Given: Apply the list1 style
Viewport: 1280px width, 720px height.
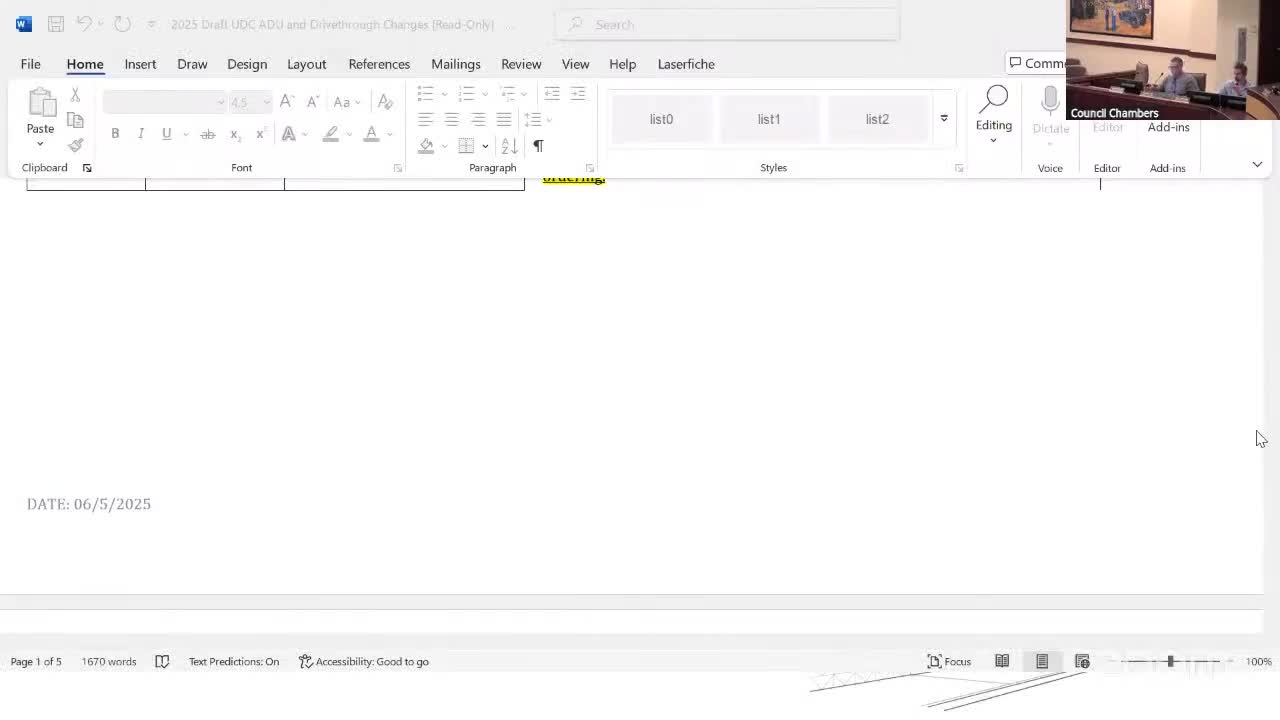Looking at the screenshot, I should pos(768,119).
